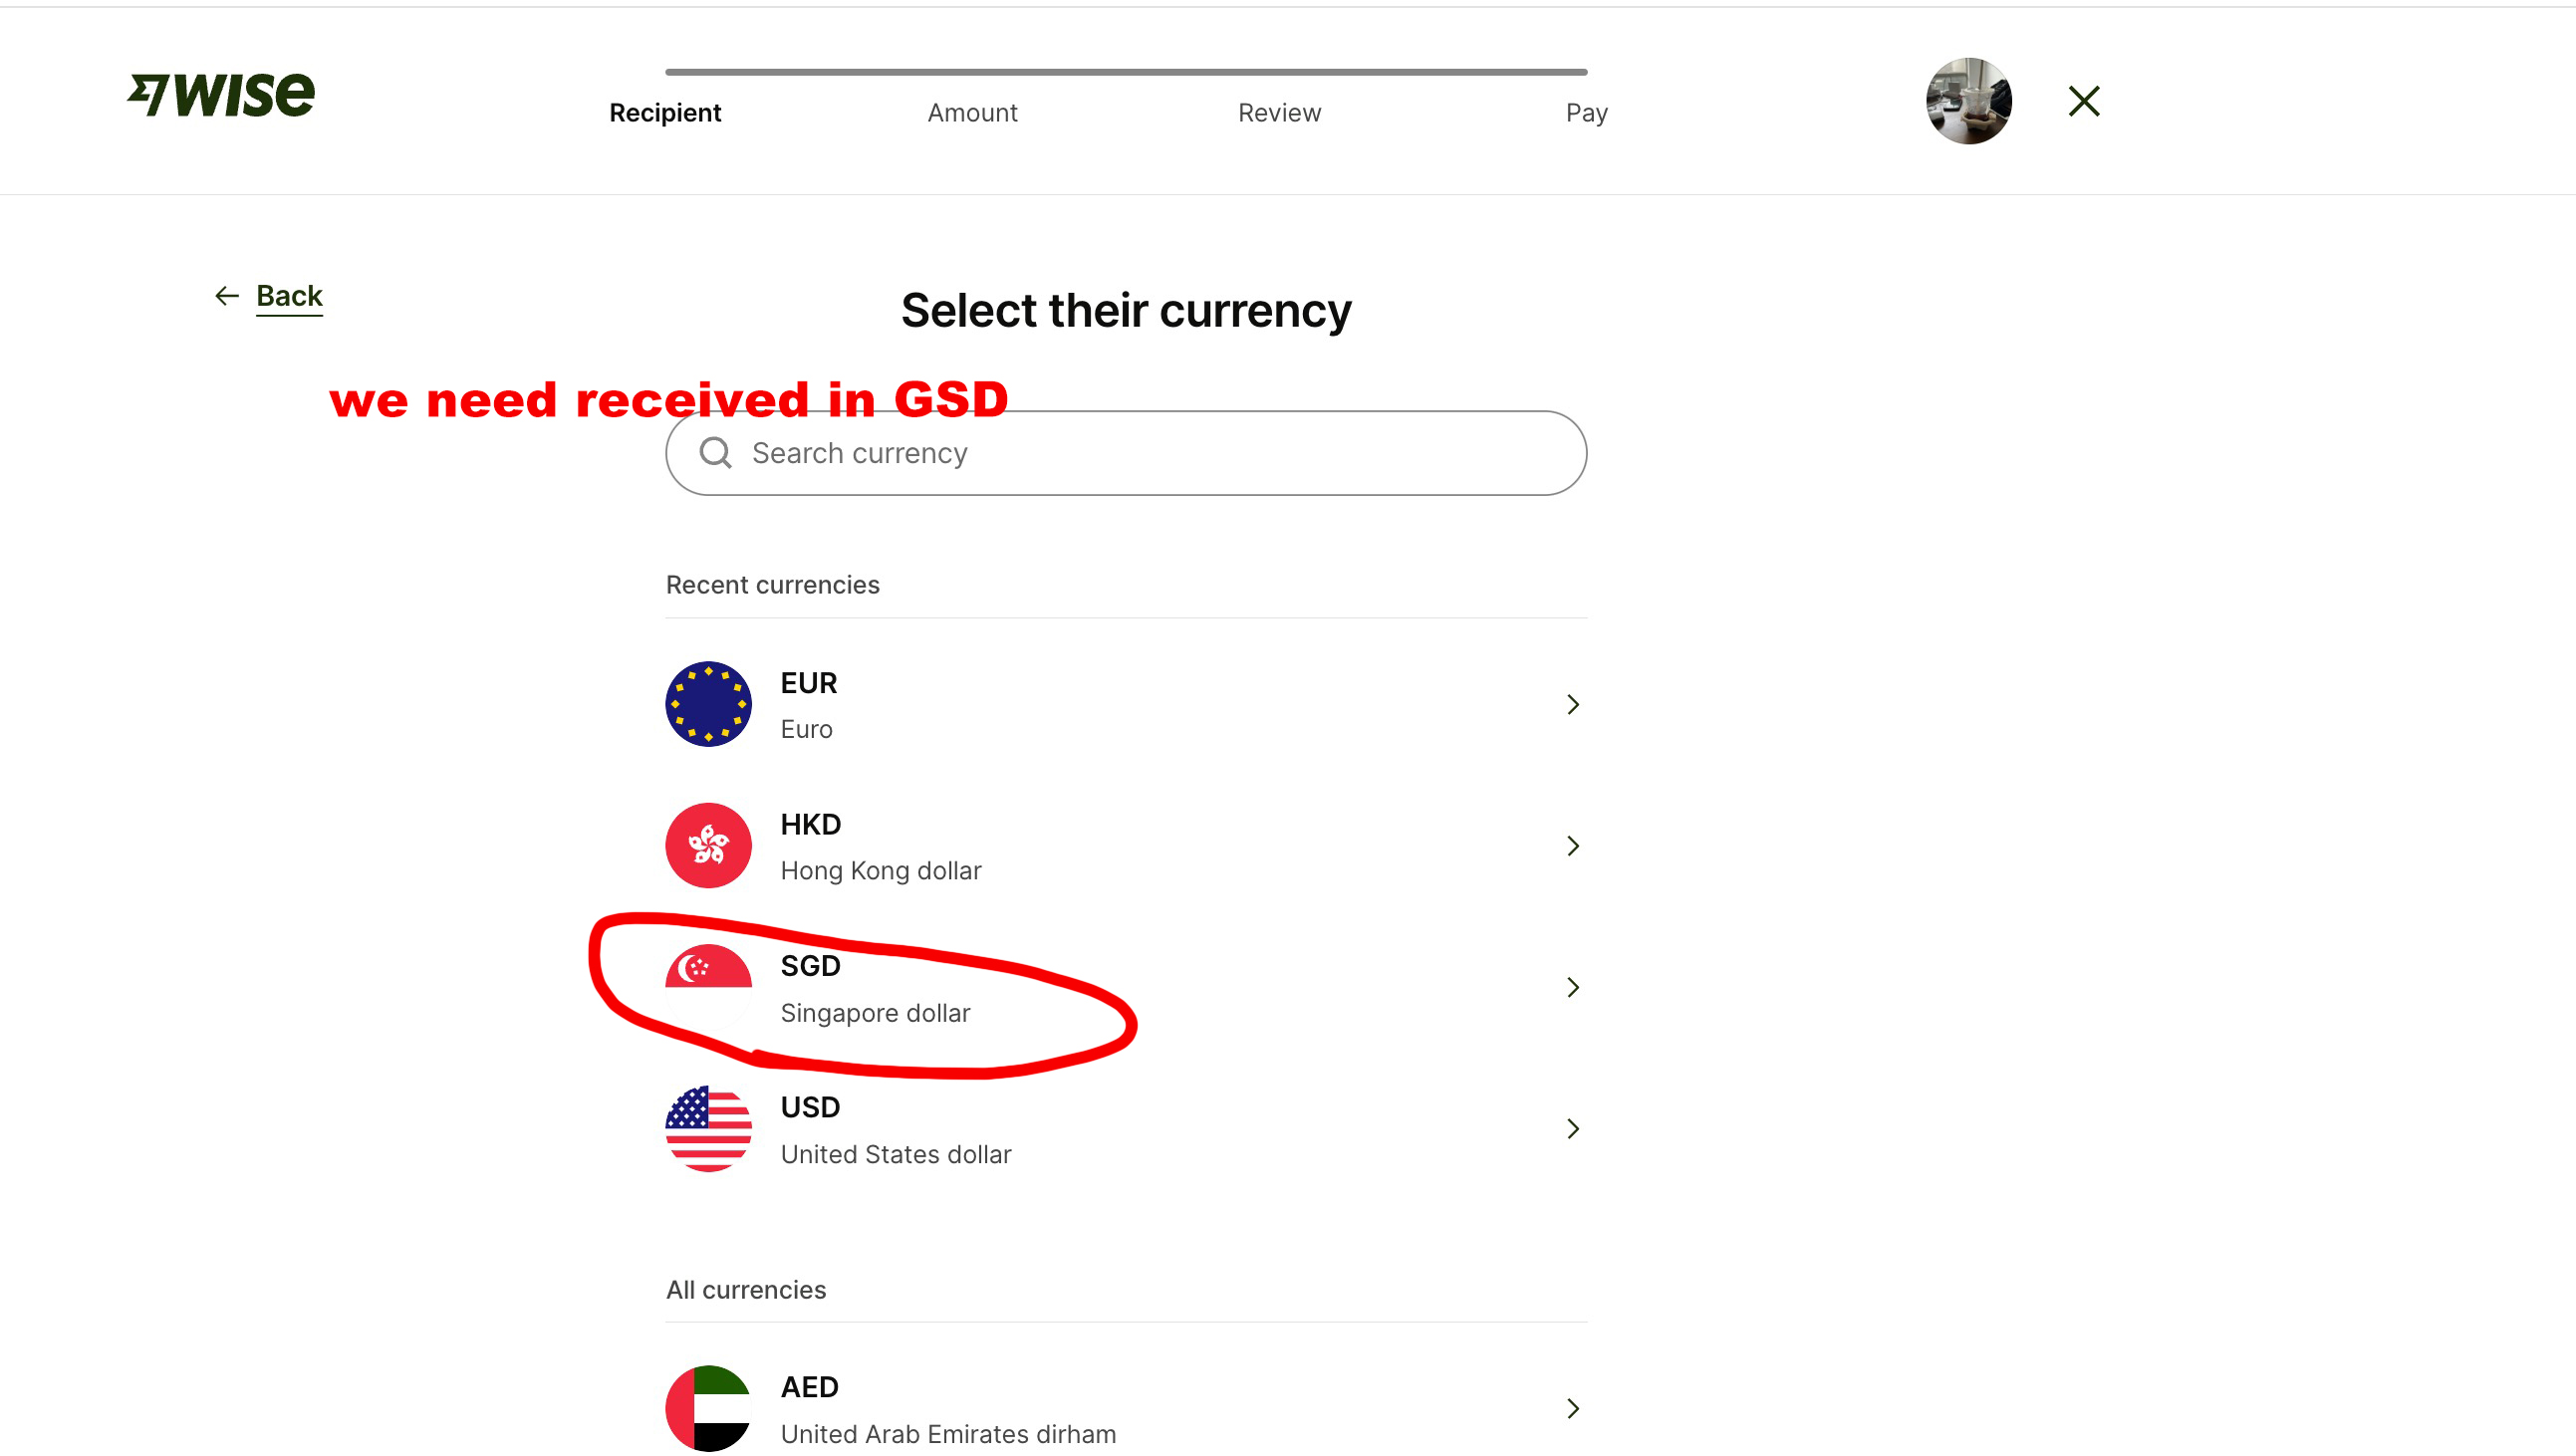
Task: Click the UAE flag icon
Action: [708, 1408]
